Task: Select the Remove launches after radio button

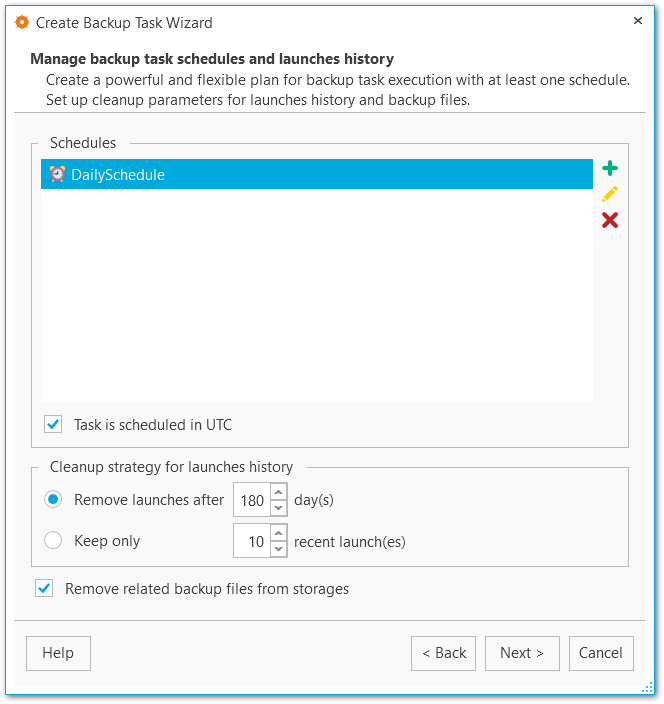Action: coord(54,500)
